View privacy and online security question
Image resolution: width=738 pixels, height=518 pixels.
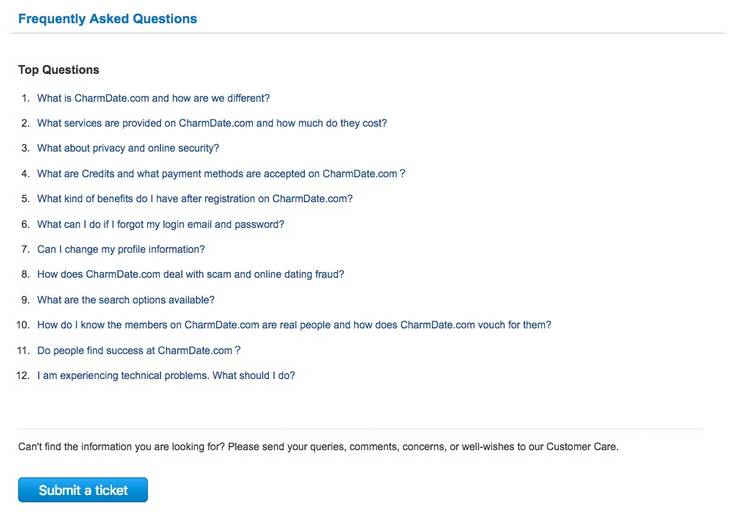(128, 148)
